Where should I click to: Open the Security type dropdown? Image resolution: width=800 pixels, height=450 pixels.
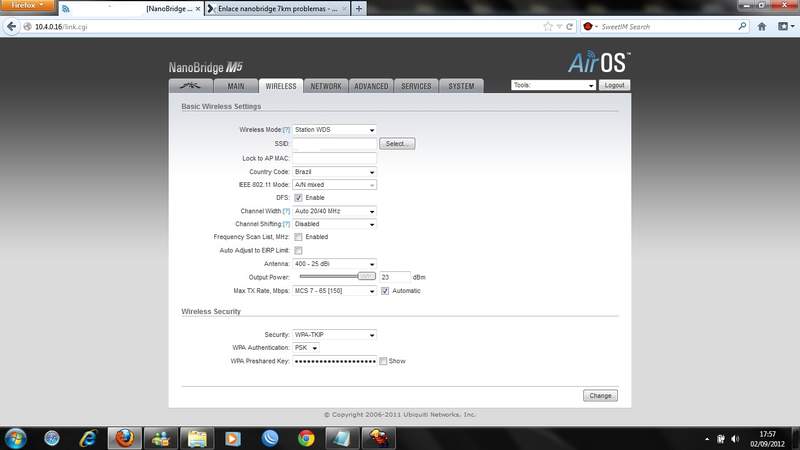click(x=334, y=335)
